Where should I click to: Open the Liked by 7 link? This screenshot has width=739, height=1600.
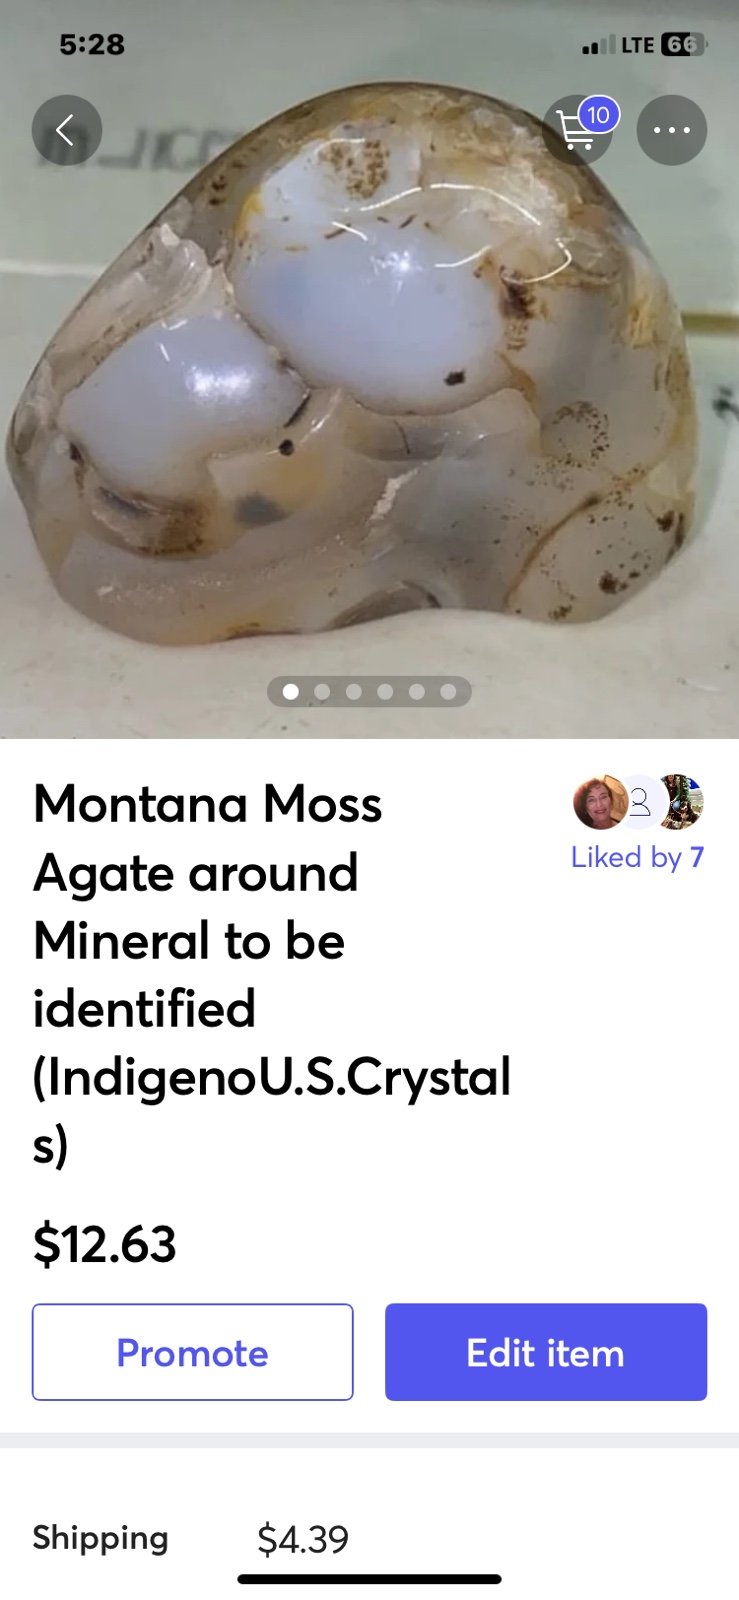(638, 857)
